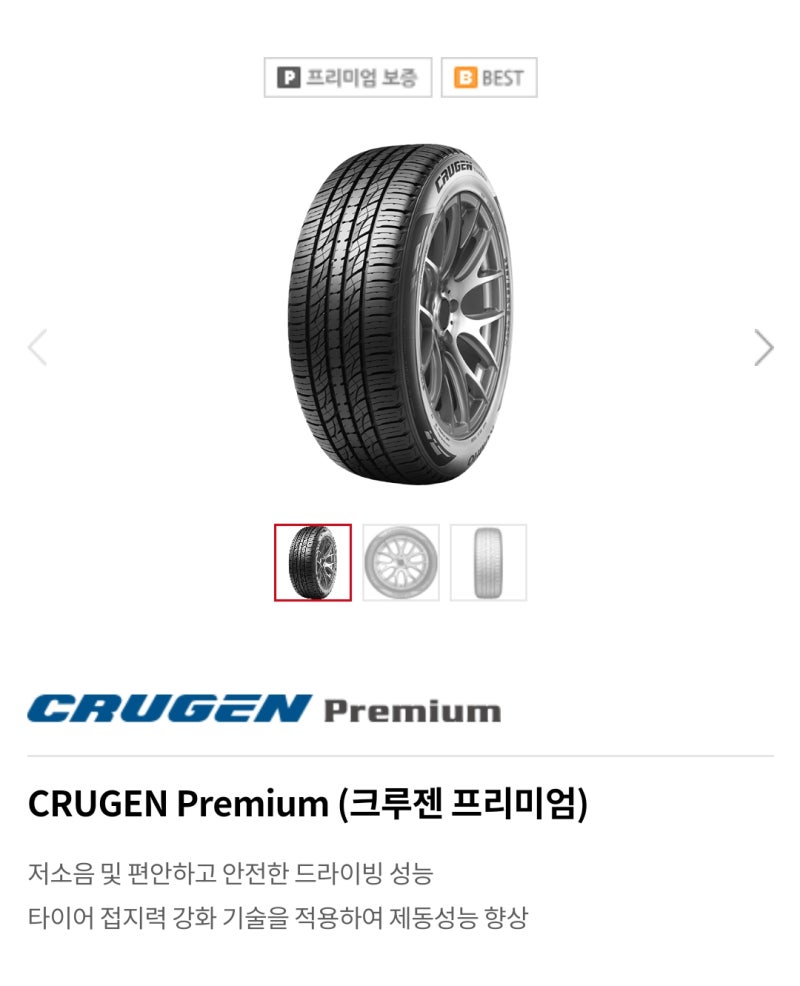
Task: Show the previous product image with left chevron
Action: [x=38, y=347]
